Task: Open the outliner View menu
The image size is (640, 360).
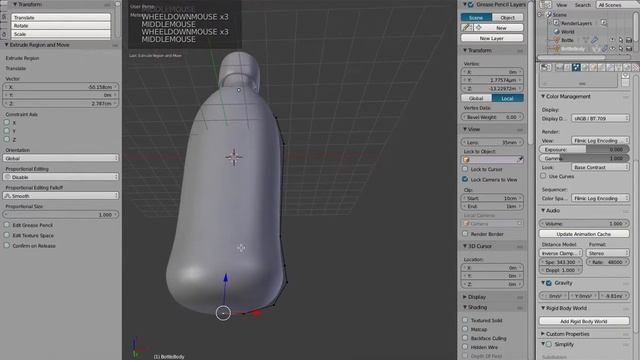Action: pyautogui.click(x=562, y=5)
